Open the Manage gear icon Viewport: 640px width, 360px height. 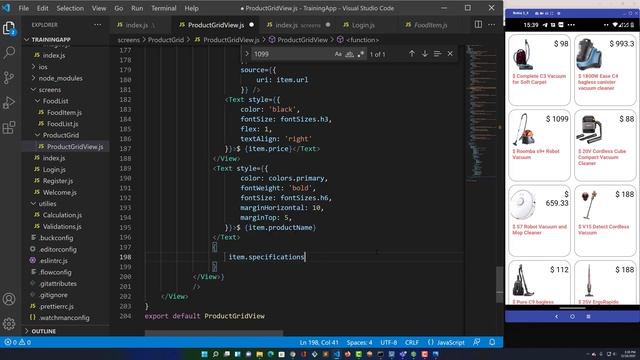pos(9,324)
